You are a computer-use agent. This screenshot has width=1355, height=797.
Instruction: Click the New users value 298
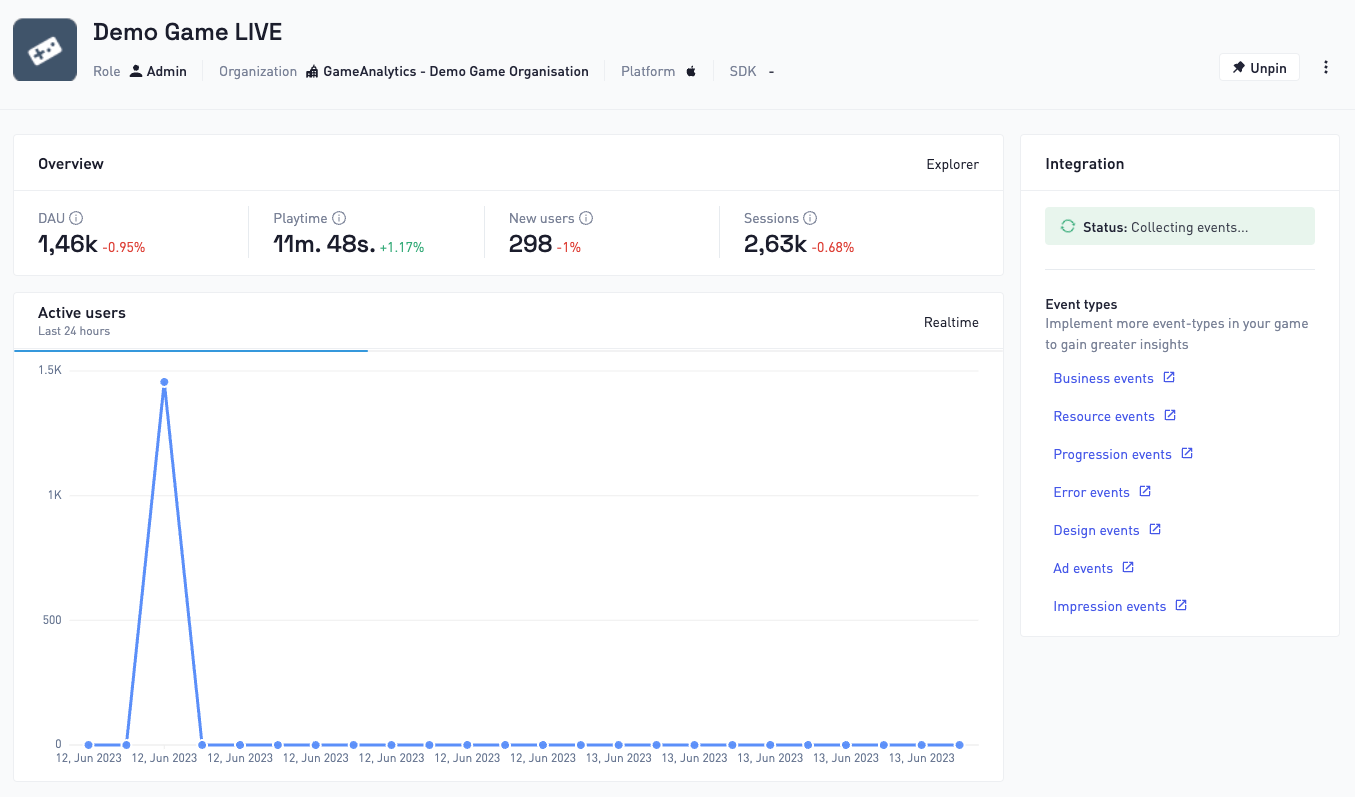pos(530,243)
